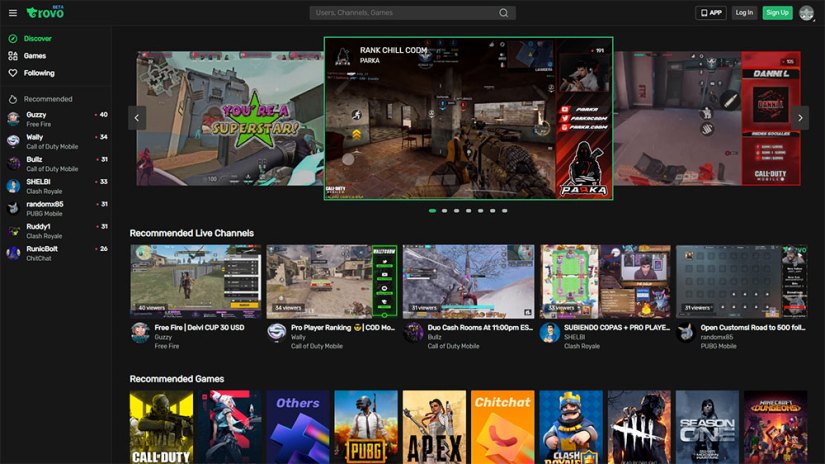Image resolution: width=825 pixels, height=464 pixels.
Task: Click Guzzy's avatar in the Recommended sidebar
Action: (x=13, y=118)
